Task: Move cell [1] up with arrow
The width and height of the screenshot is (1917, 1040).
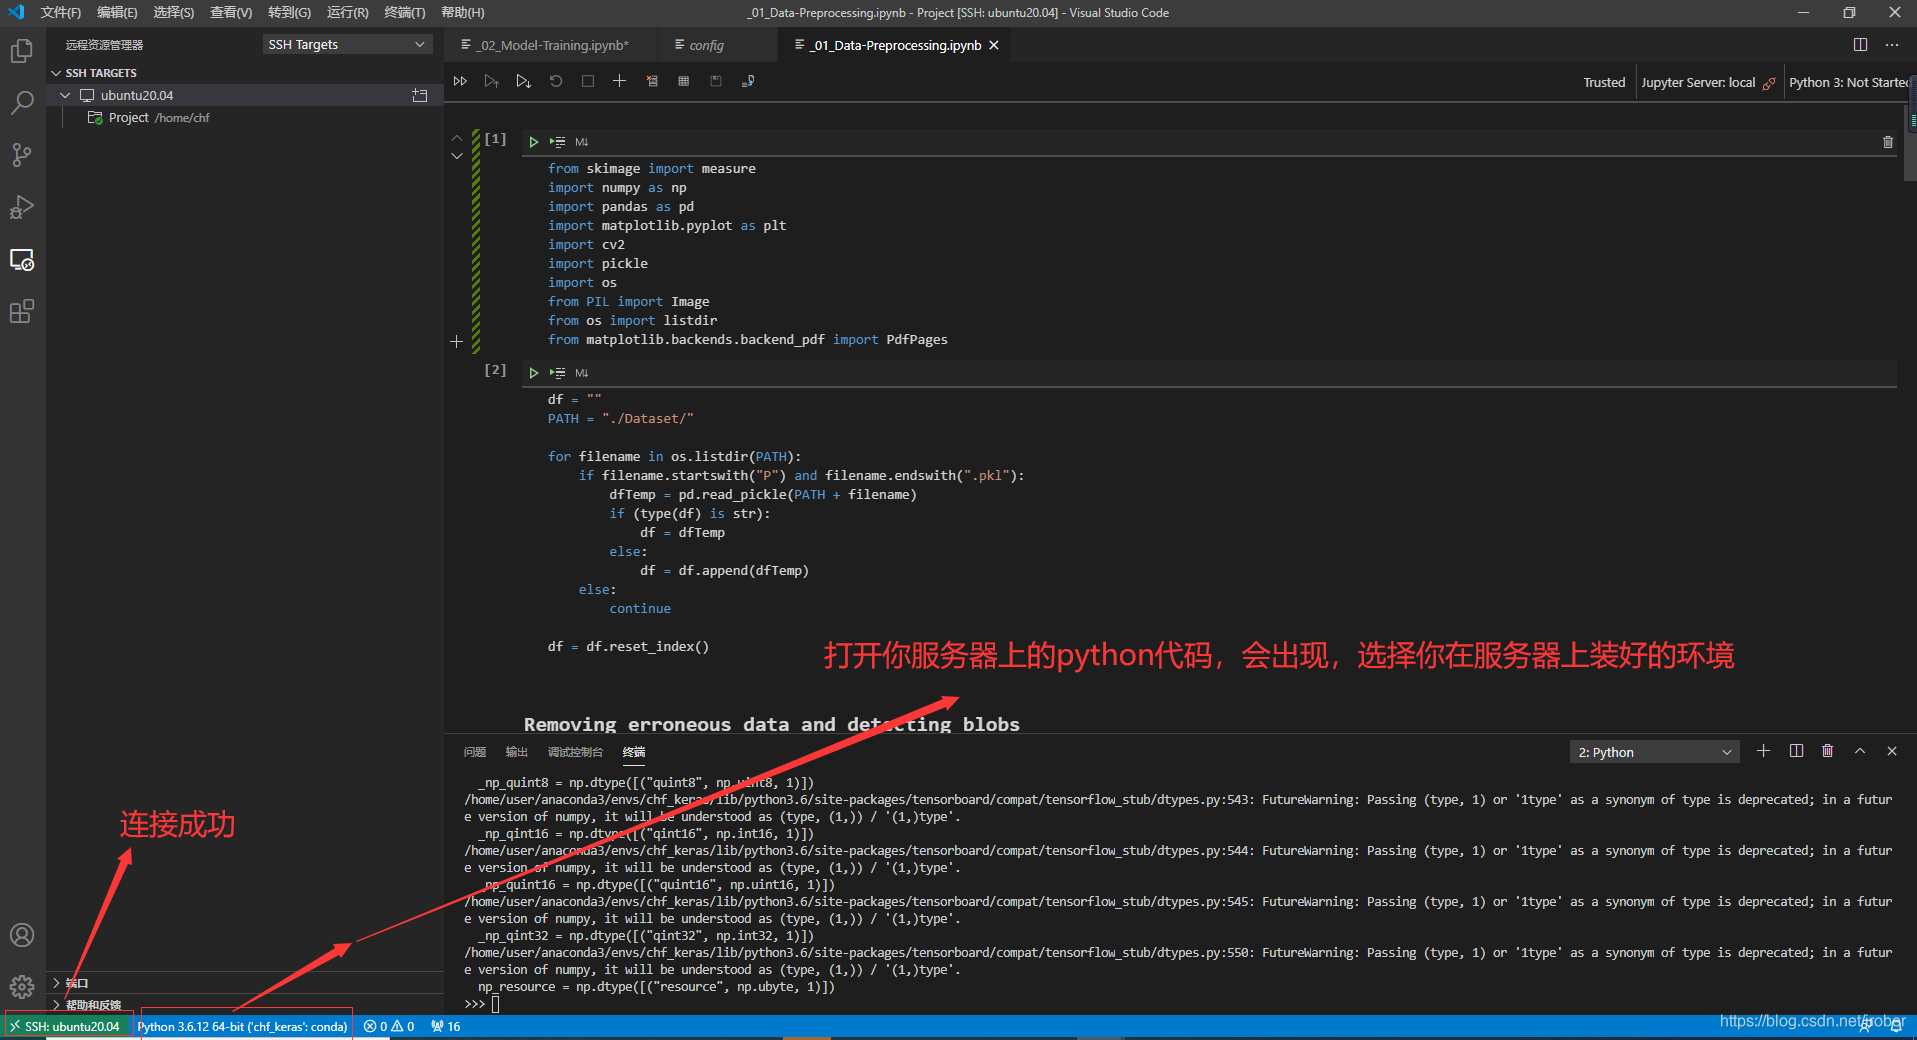Action: (x=457, y=138)
